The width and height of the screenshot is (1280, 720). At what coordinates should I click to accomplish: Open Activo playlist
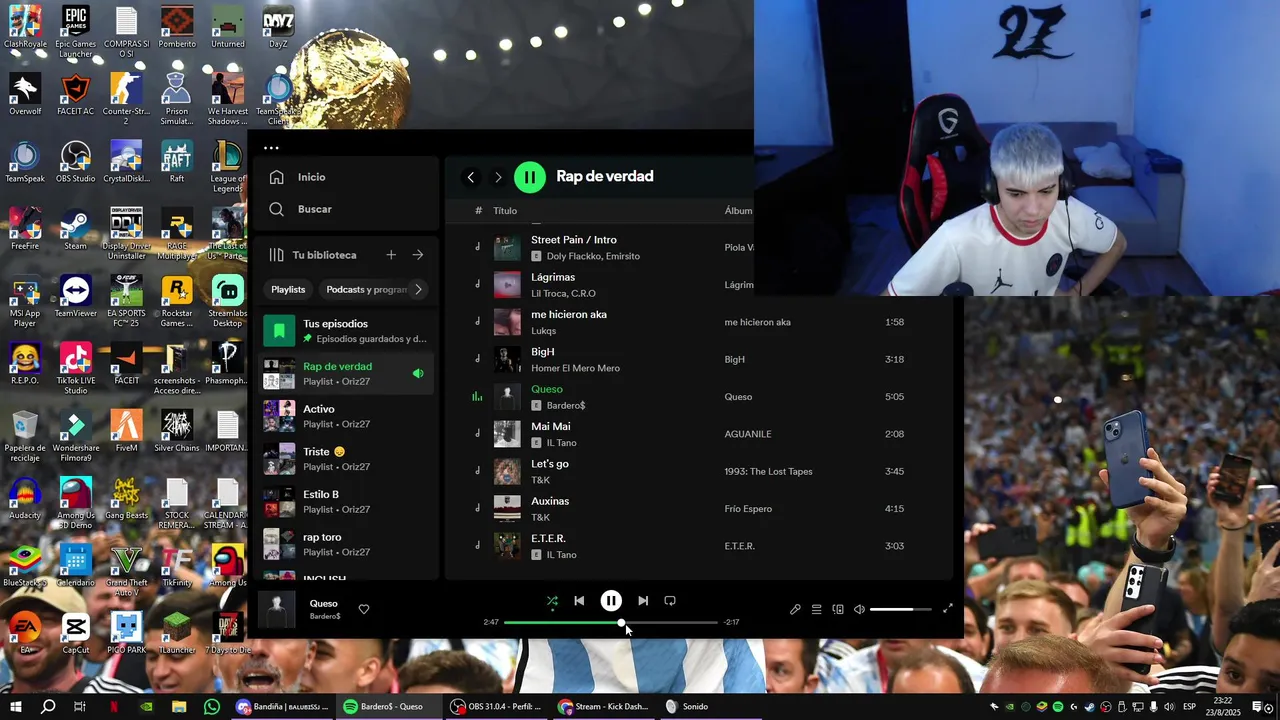(347, 416)
